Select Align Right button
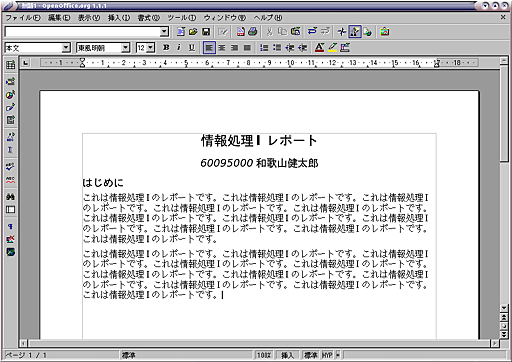512x362 pixels. [x=234, y=48]
